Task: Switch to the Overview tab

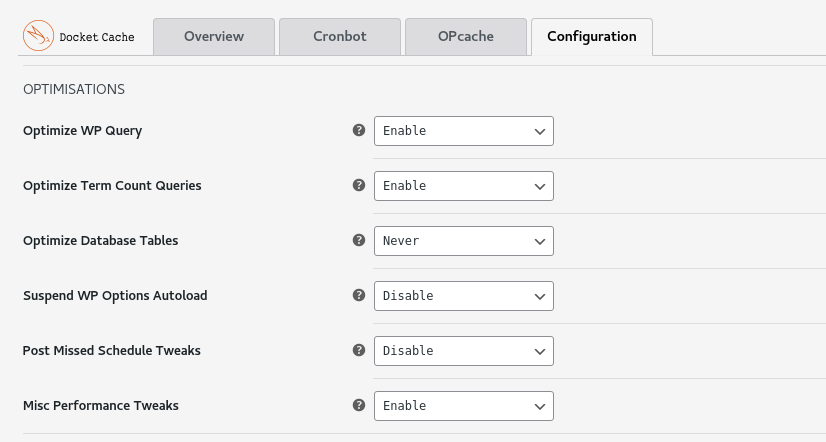Action: pos(214,37)
